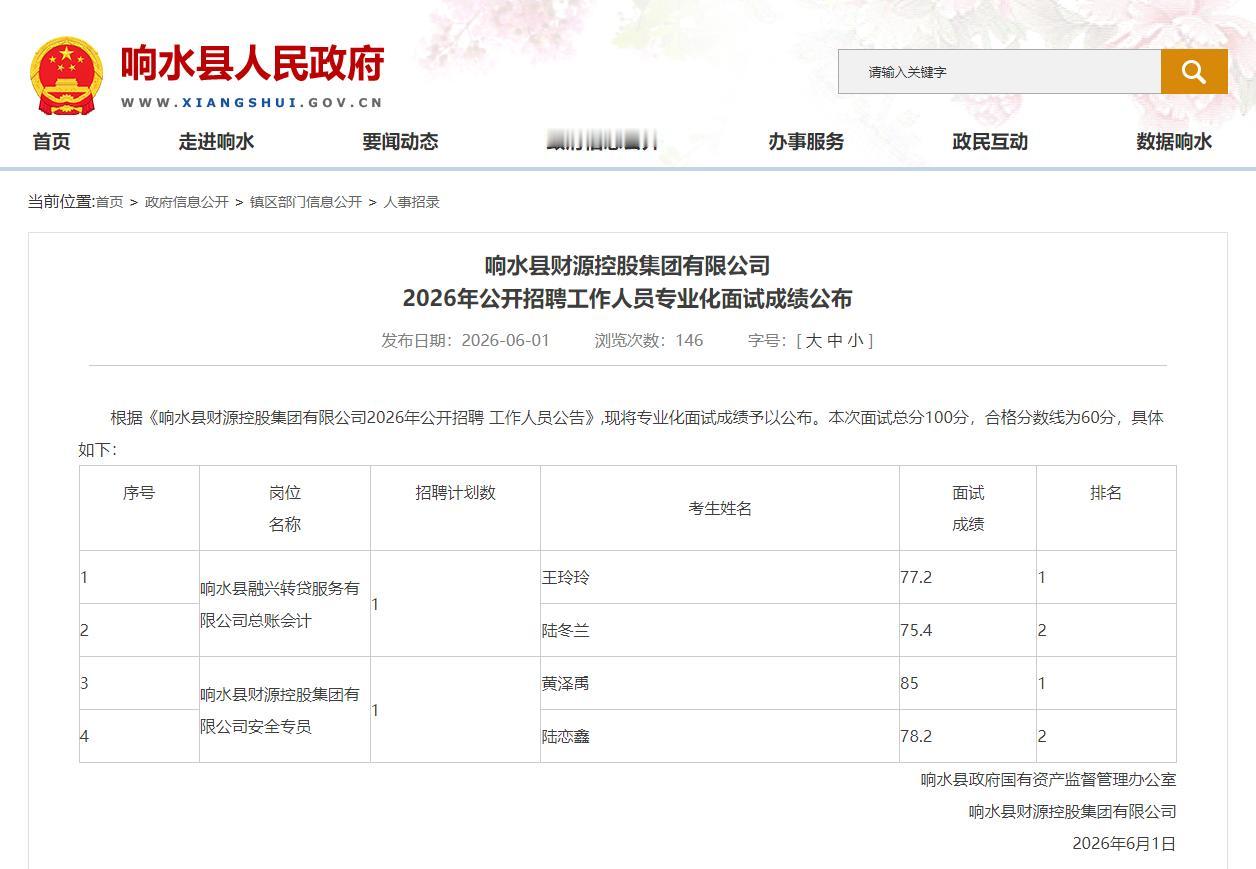Click the view count 146
This screenshot has width=1256, height=869.
point(689,340)
